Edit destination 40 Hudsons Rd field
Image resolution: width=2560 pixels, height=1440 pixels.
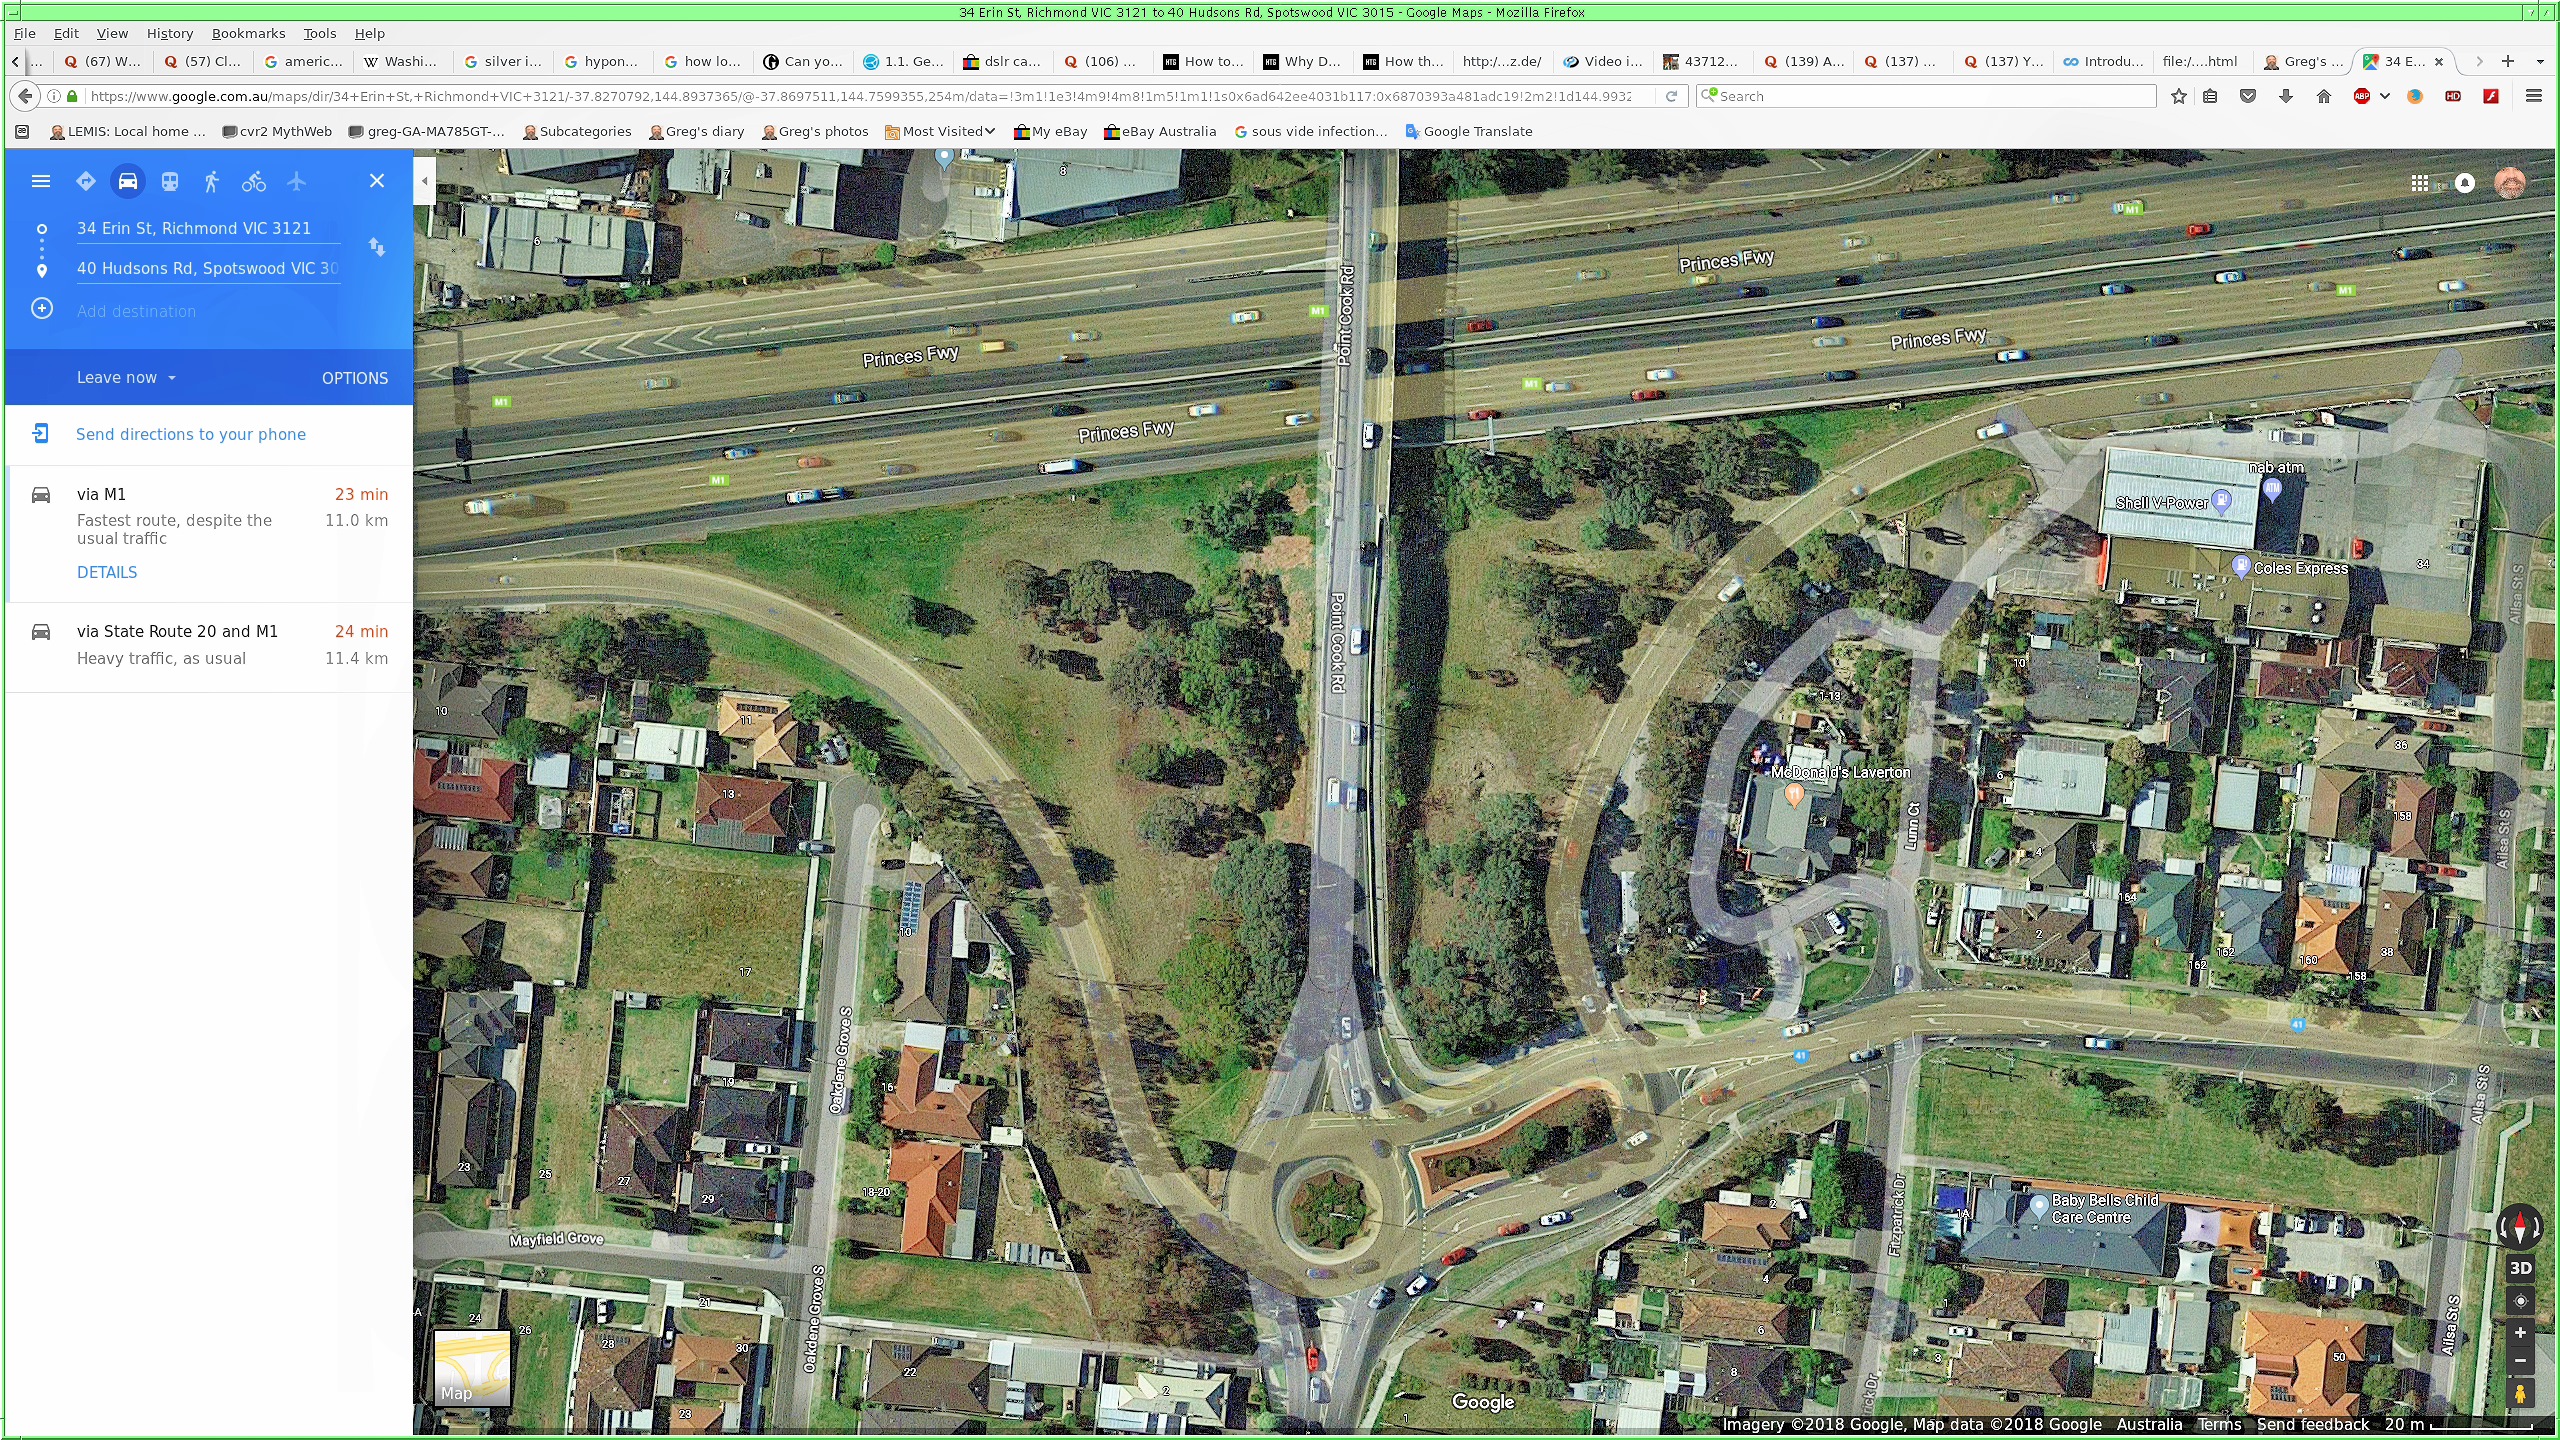208,268
